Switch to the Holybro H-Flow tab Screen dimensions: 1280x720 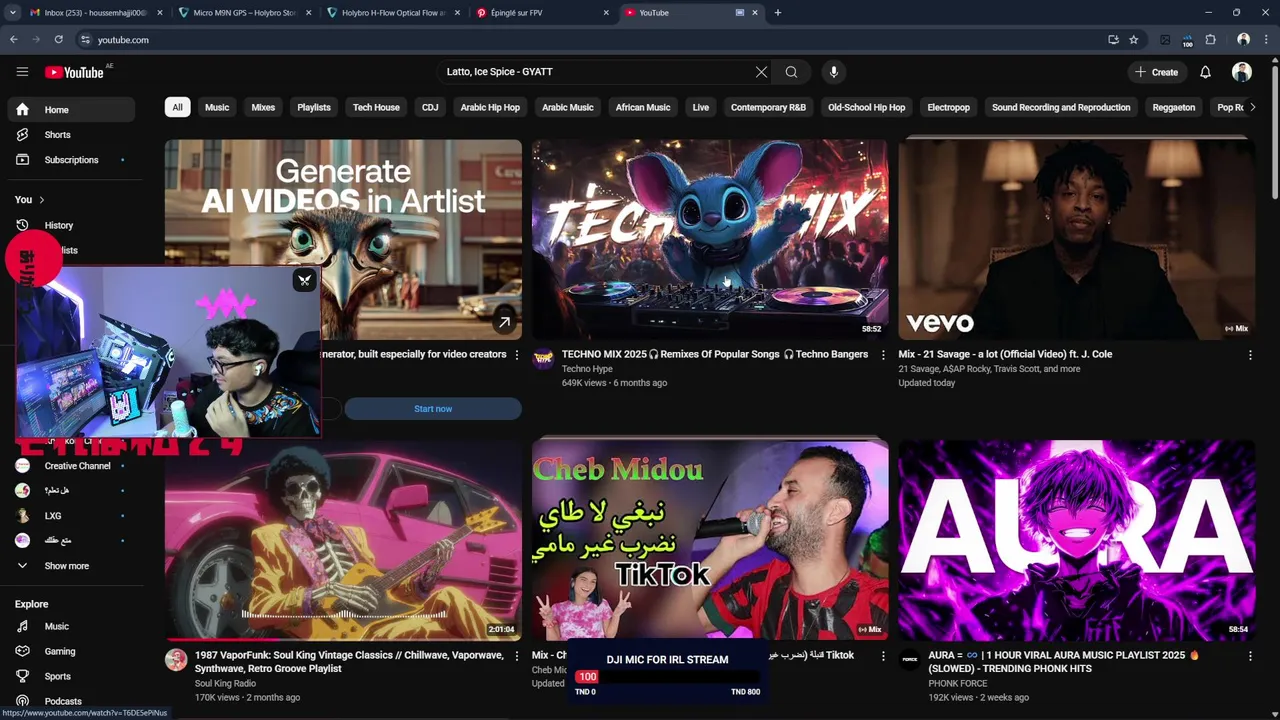[x=394, y=13]
